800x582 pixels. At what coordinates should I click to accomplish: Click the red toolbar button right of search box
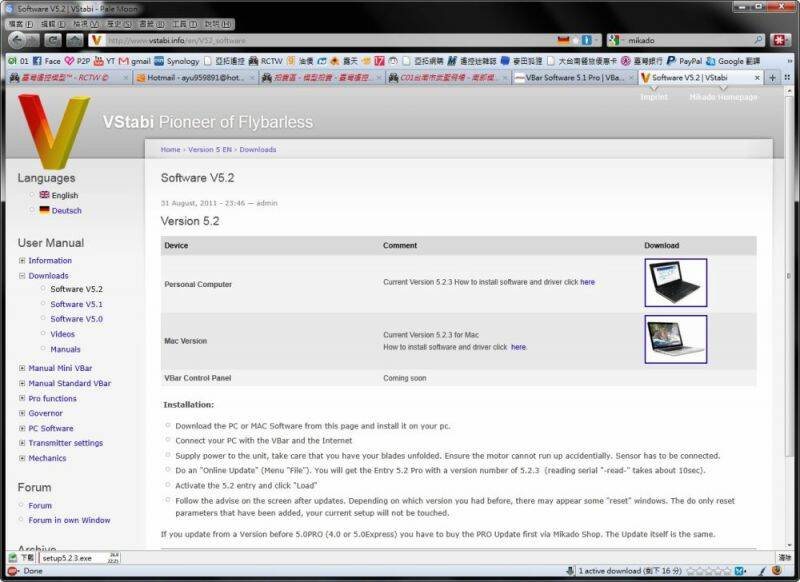(x=780, y=40)
